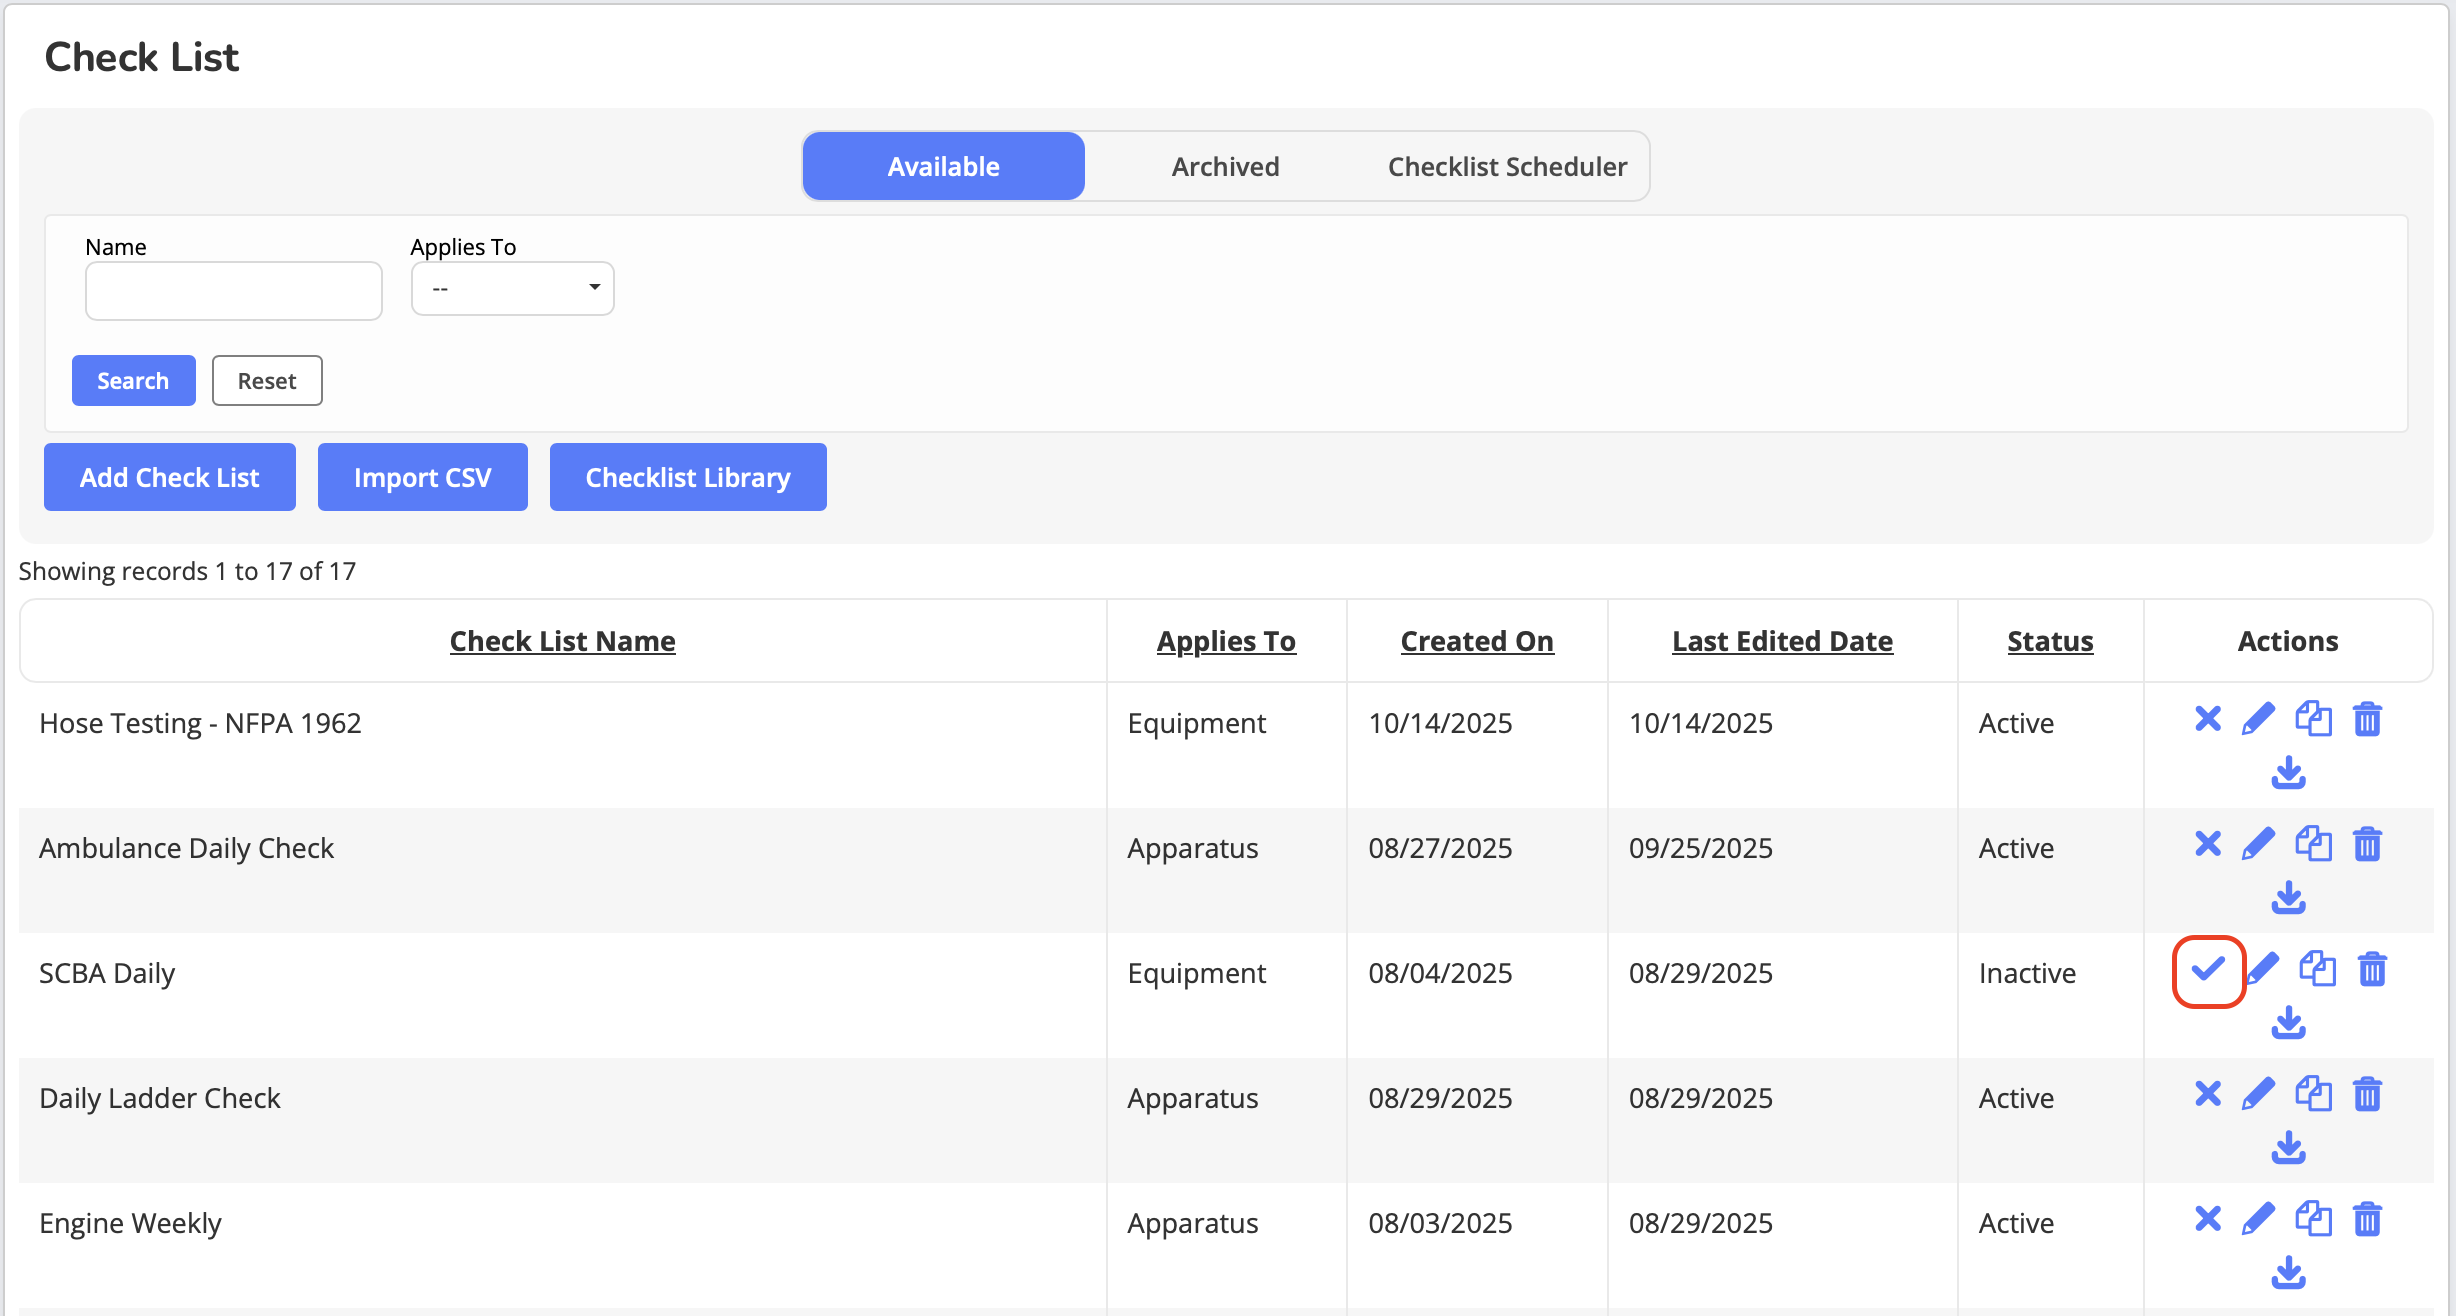The image size is (2456, 1316).
Task: Activate SCBA Daily using the checkmark icon
Action: (x=2208, y=969)
